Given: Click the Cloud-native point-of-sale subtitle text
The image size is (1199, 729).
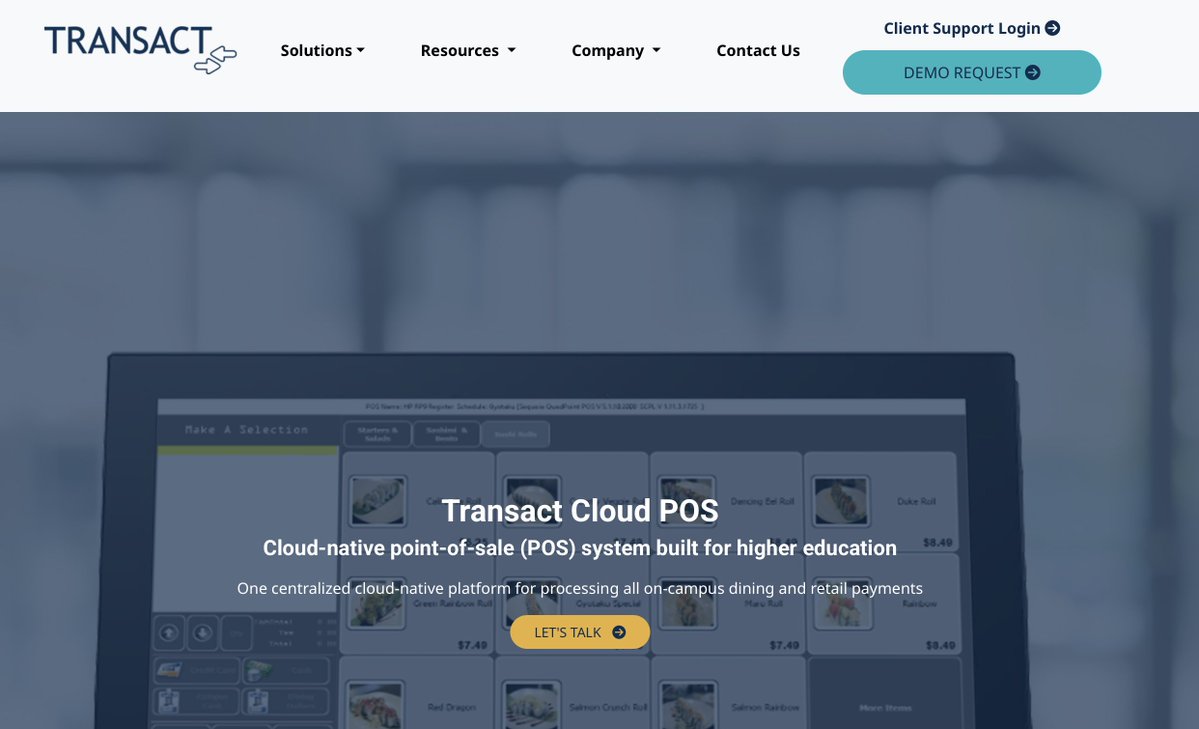Looking at the screenshot, I should click(x=580, y=548).
